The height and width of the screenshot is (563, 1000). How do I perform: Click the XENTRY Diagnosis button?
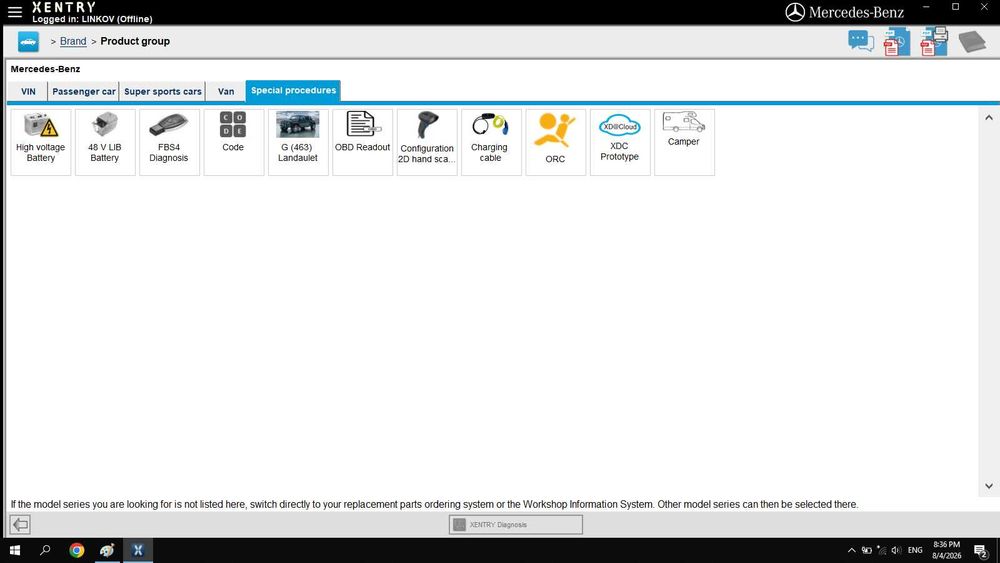tap(515, 525)
